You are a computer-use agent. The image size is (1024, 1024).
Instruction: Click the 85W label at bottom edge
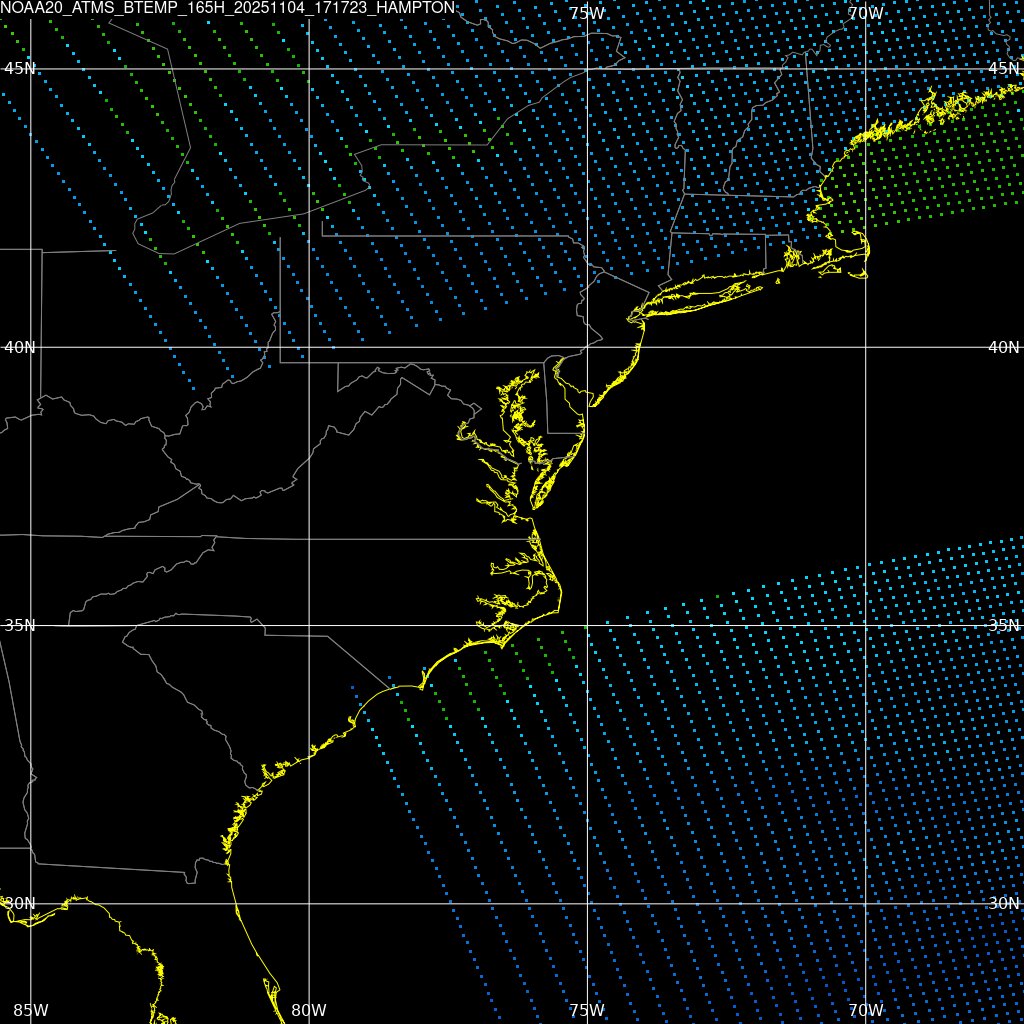click(x=31, y=1010)
